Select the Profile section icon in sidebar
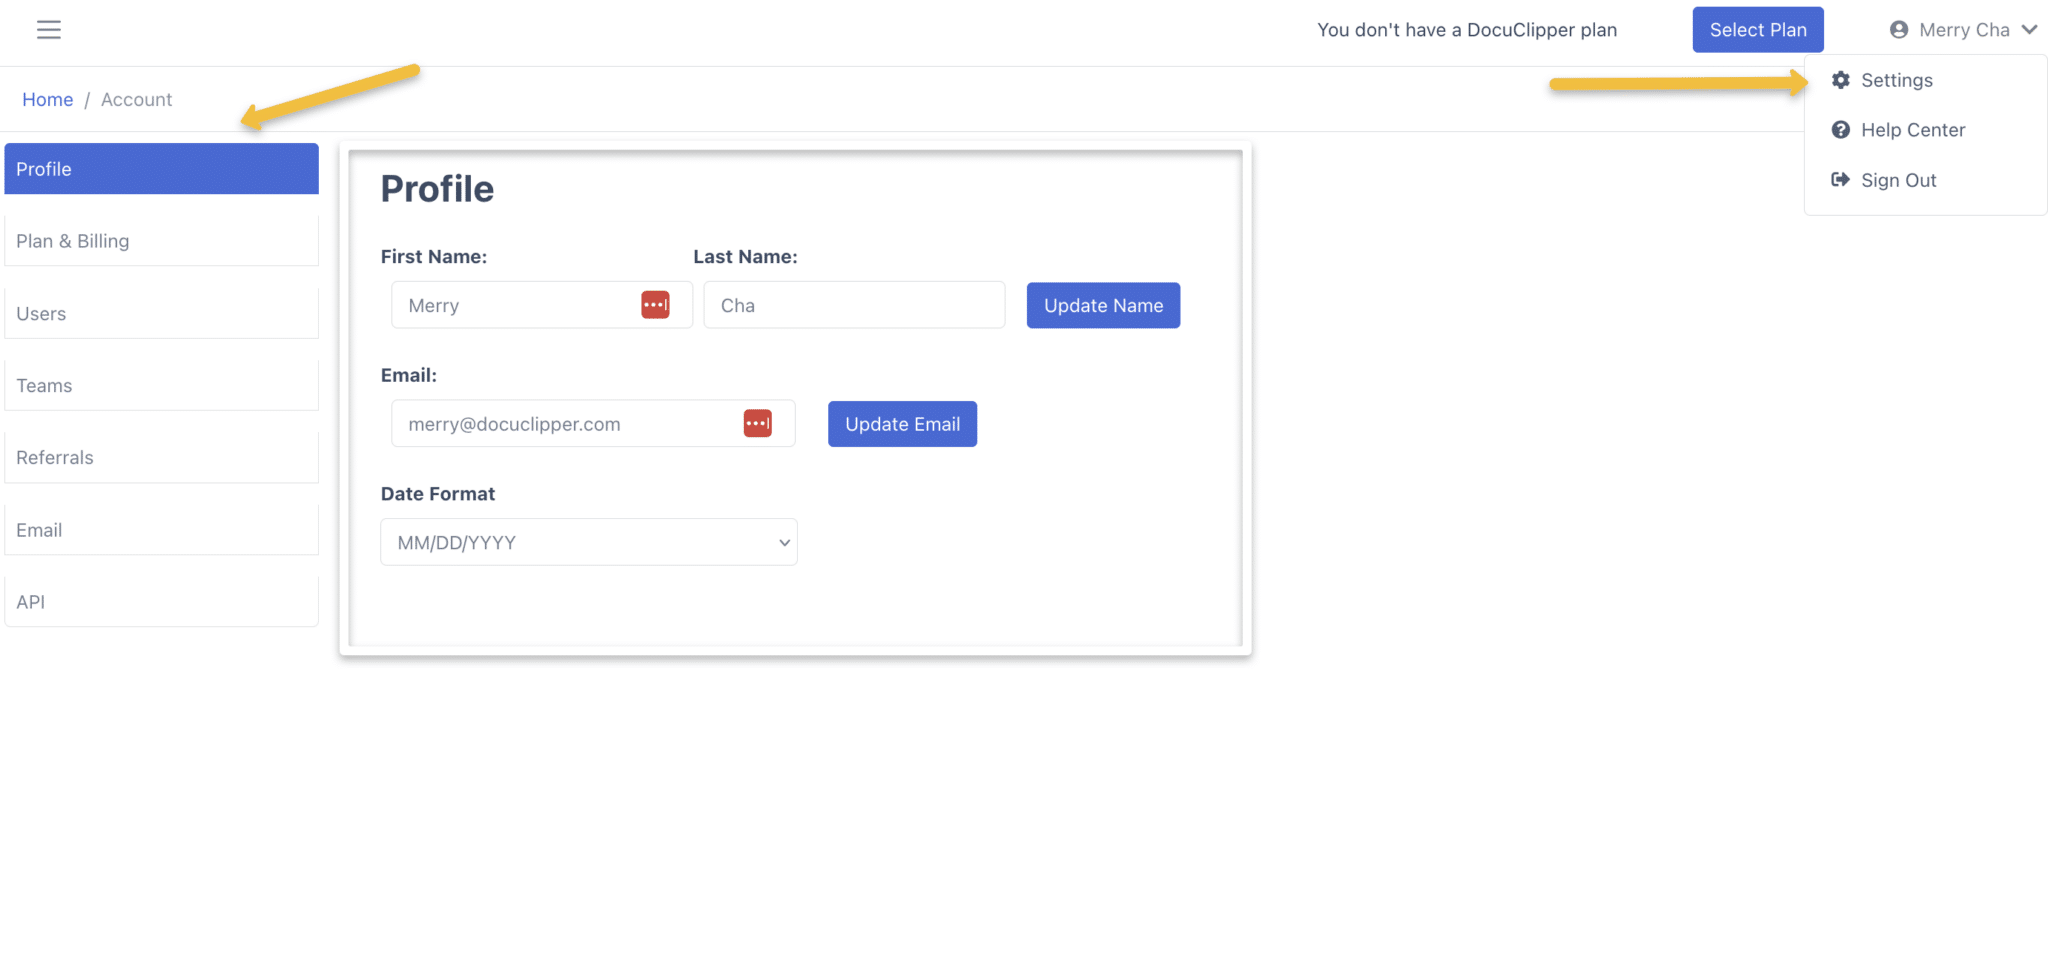 [x=43, y=168]
